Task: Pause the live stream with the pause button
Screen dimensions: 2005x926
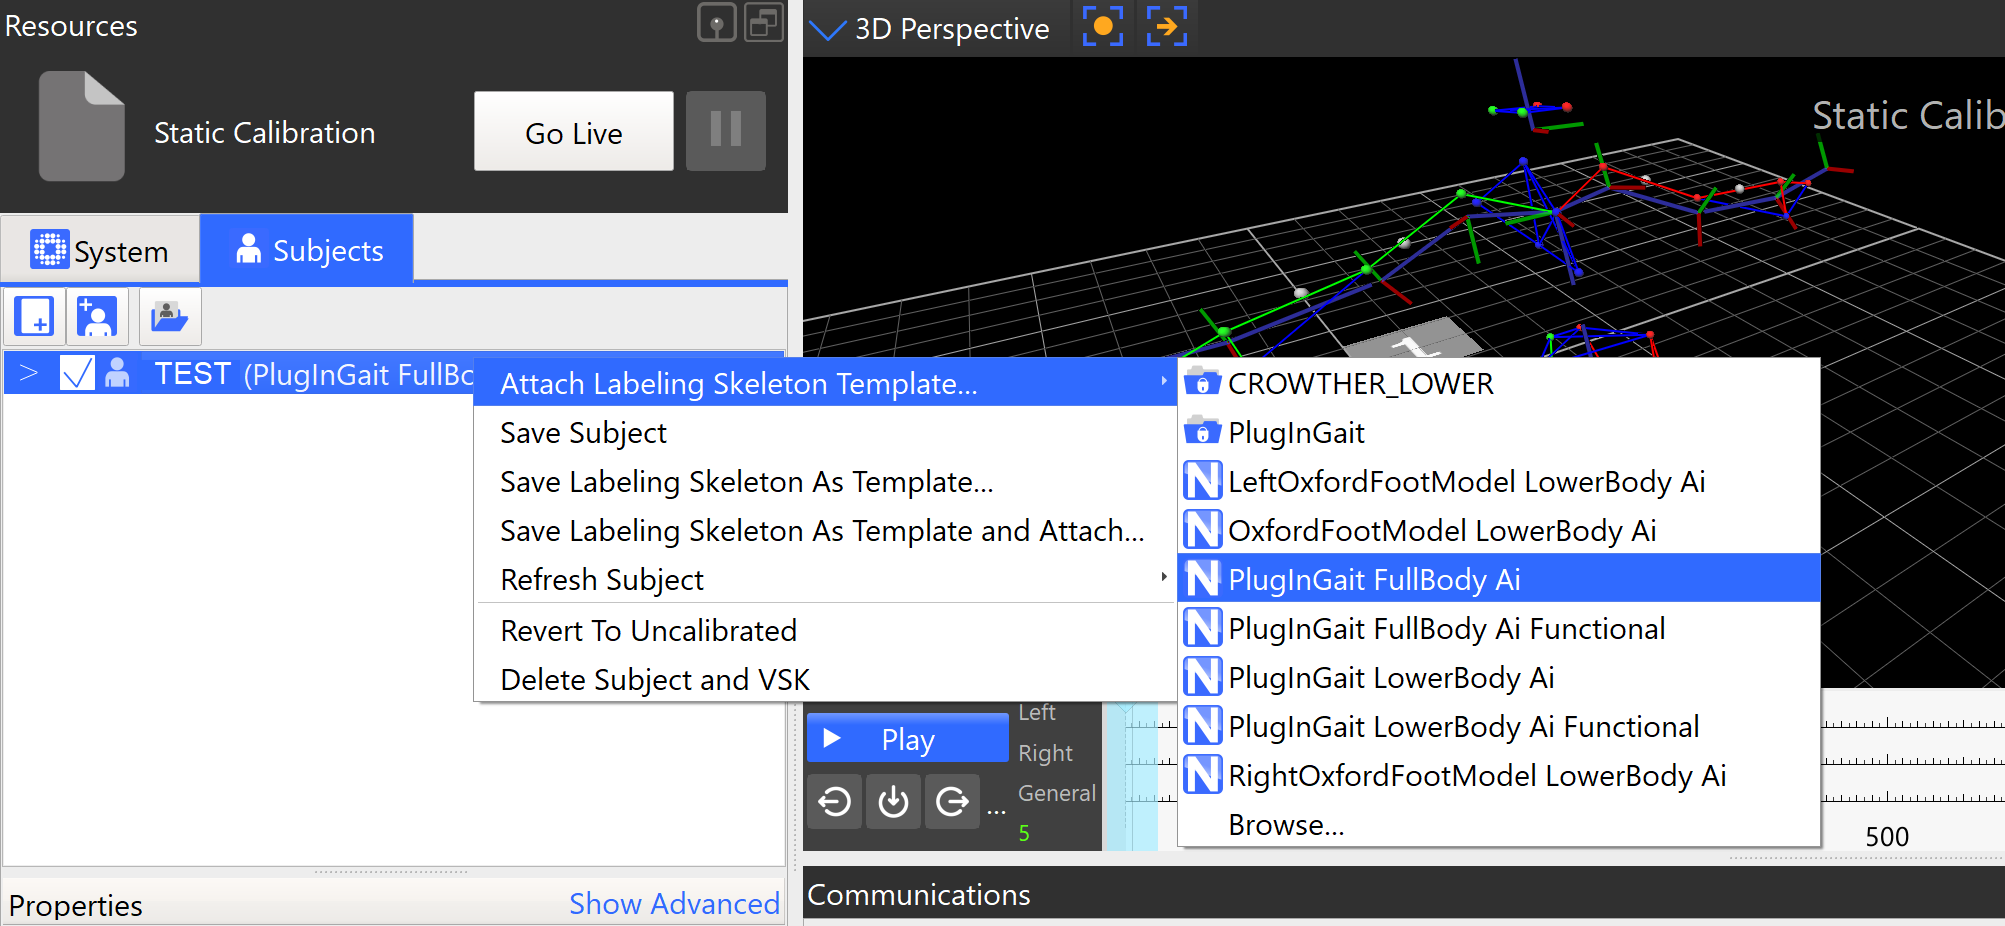Action: pos(726,131)
